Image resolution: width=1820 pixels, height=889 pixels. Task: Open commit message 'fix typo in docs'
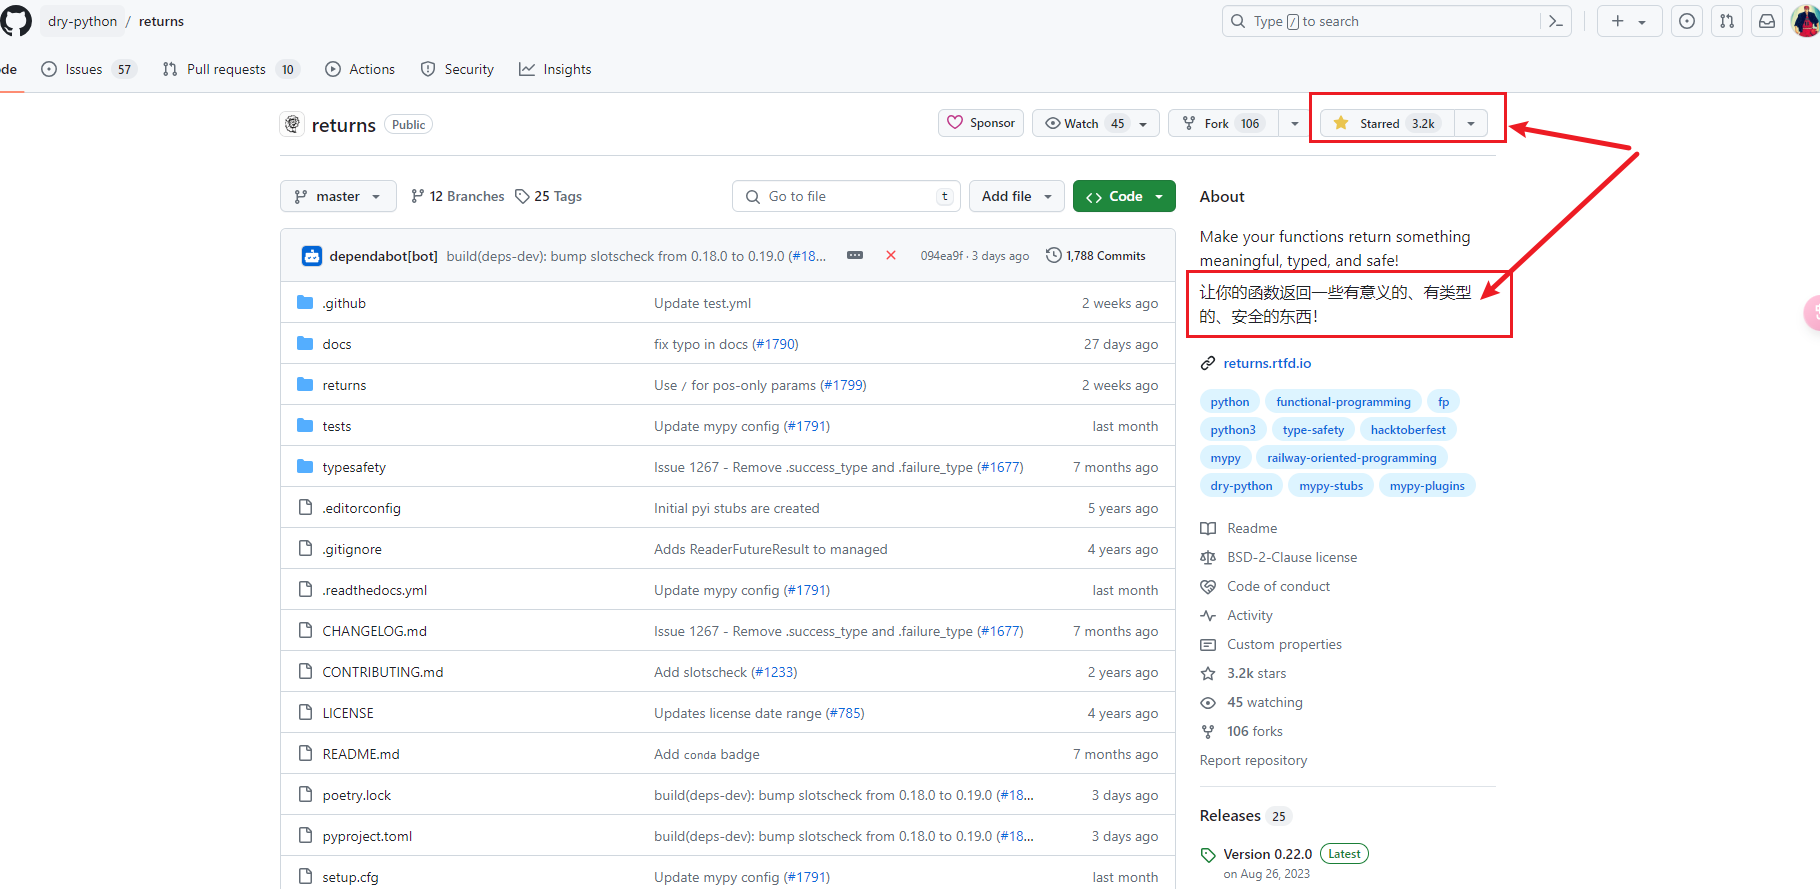(x=701, y=344)
